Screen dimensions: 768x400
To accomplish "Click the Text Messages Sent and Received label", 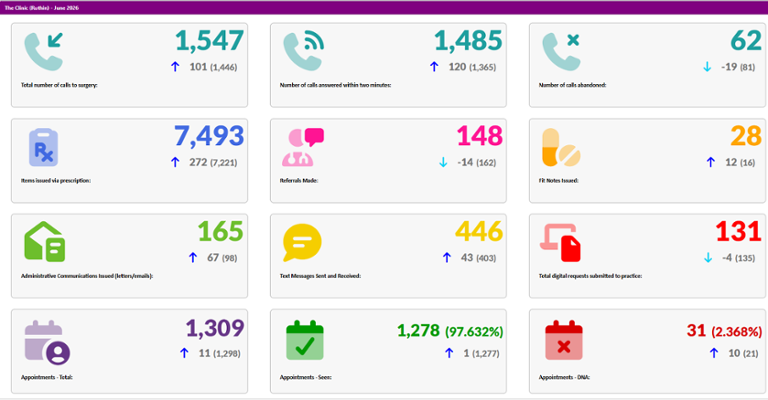I will [320, 276].
